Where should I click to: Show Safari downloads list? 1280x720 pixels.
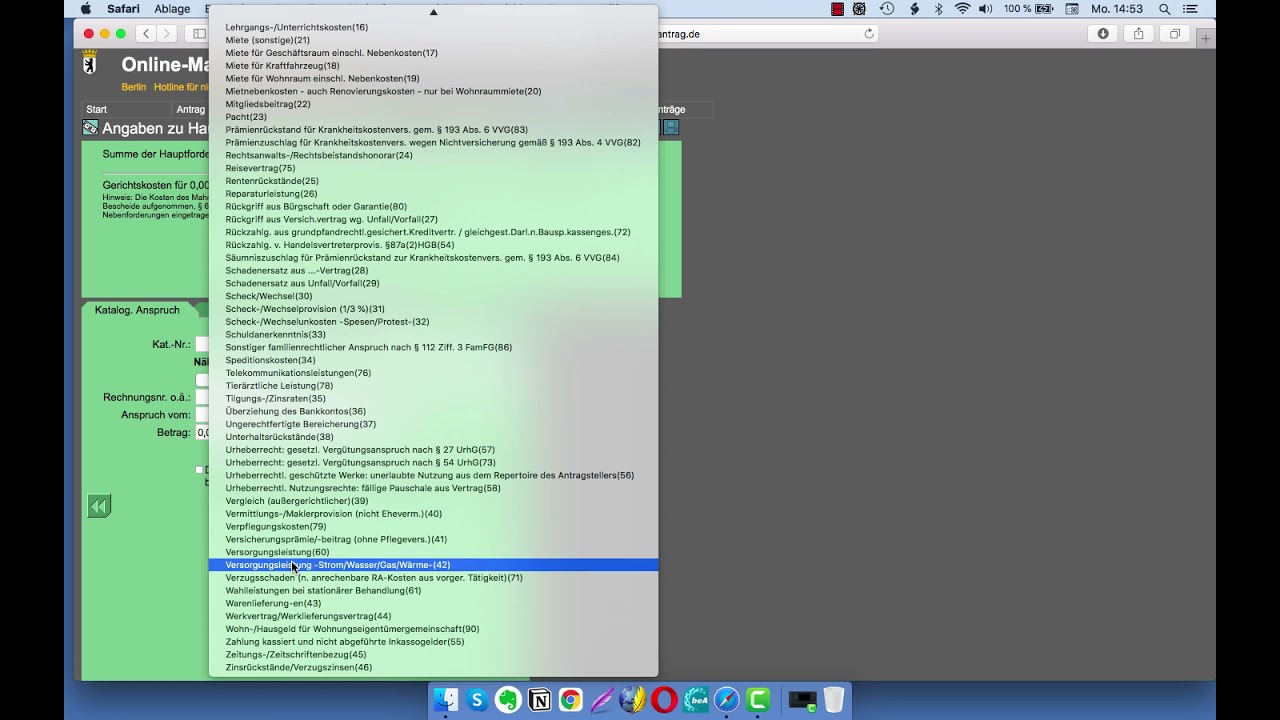[1103, 33]
